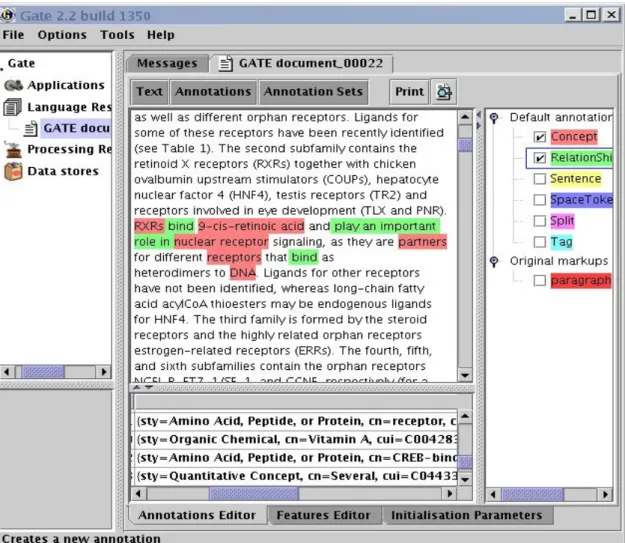Open the Tools menu
This screenshot has height=543, width=625.
[117, 35]
